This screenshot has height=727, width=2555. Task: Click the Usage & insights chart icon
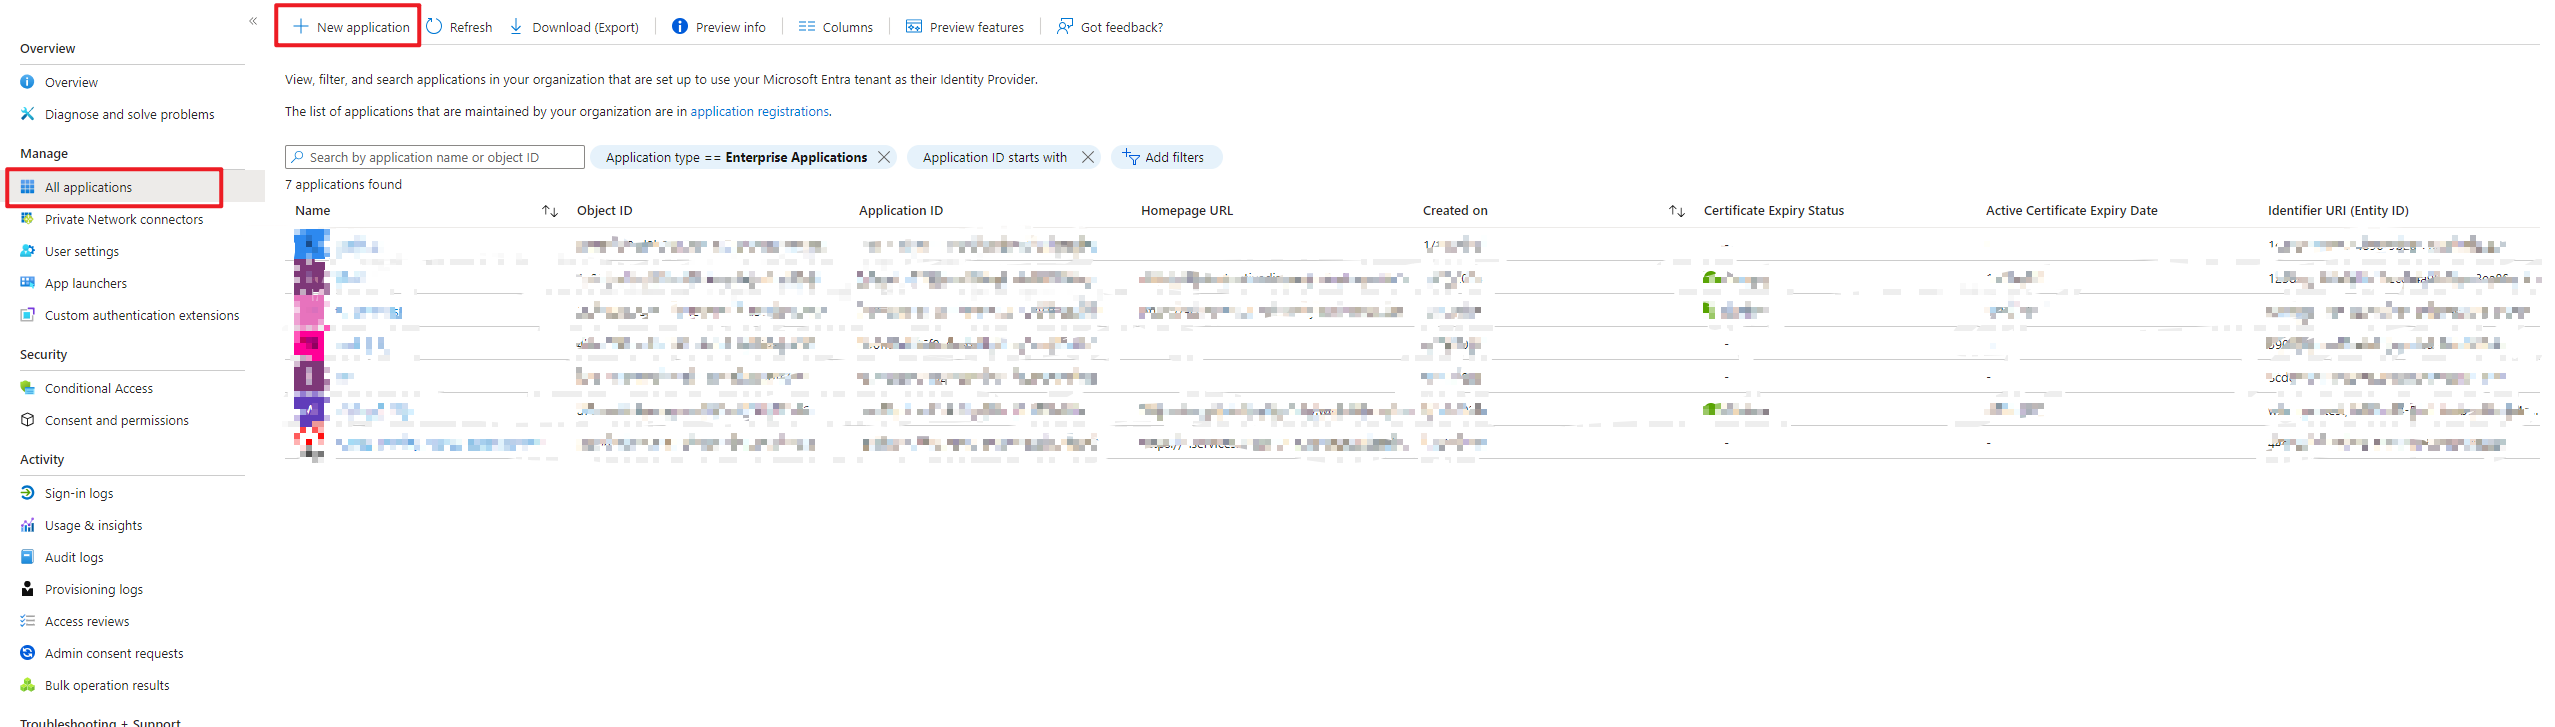[x=28, y=525]
